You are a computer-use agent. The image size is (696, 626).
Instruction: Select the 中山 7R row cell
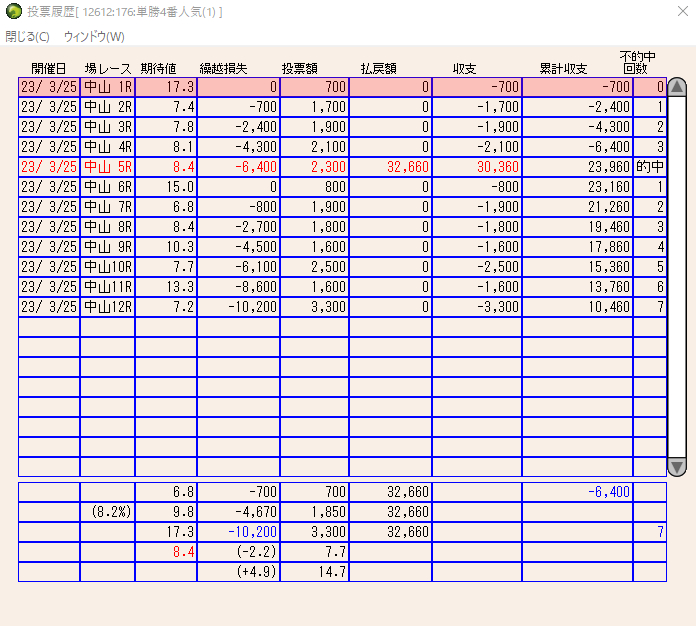tap(107, 207)
